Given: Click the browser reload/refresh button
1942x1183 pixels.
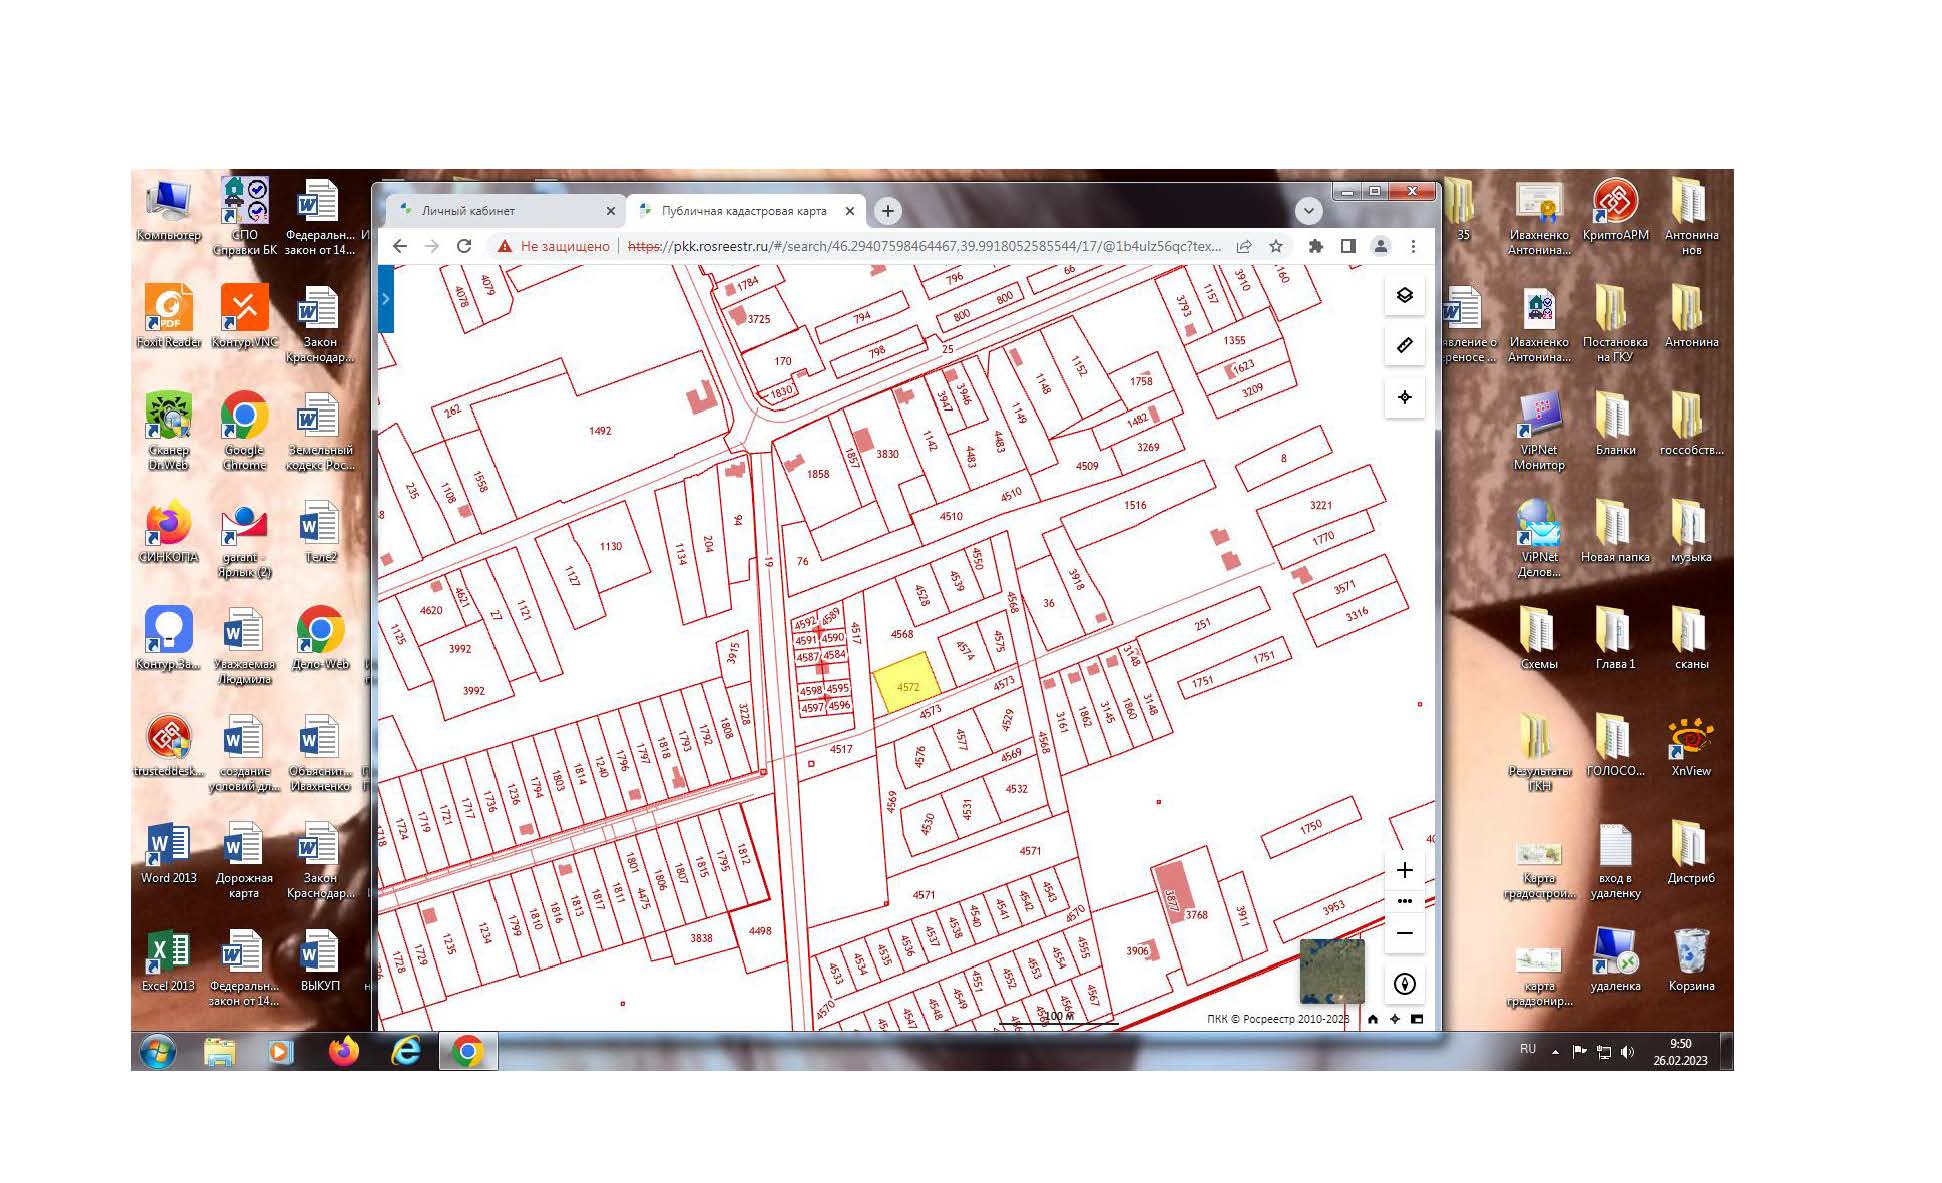Looking at the screenshot, I should tap(467, 247).
